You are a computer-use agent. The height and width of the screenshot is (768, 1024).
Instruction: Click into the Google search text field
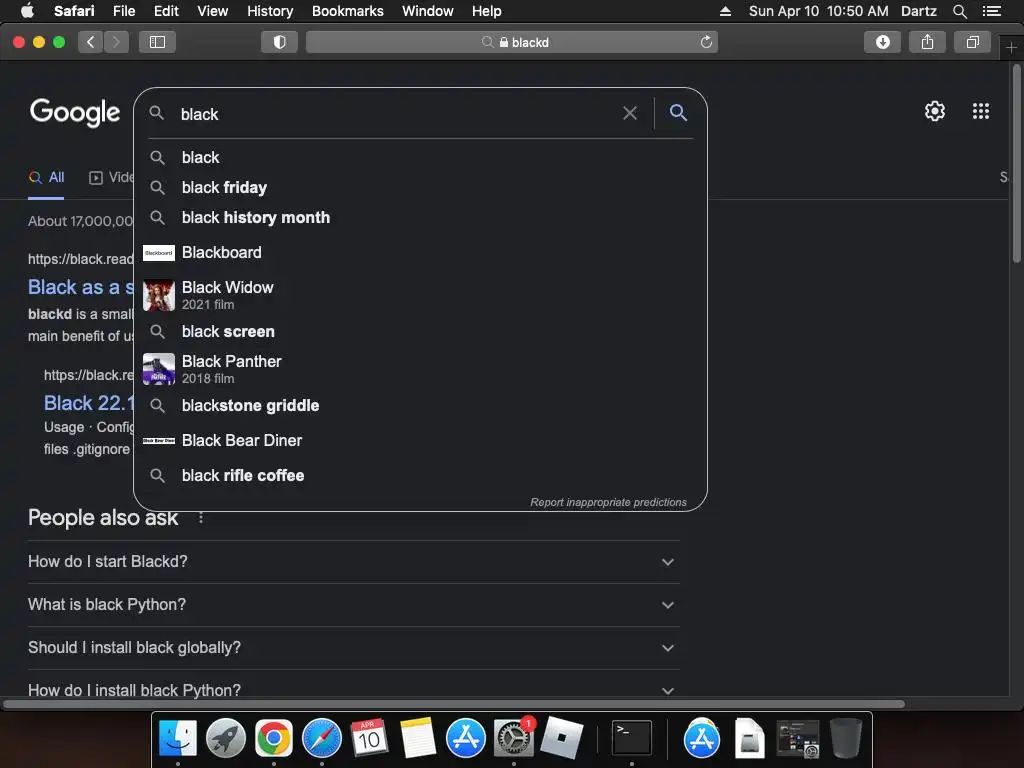[x=398, y=114]
